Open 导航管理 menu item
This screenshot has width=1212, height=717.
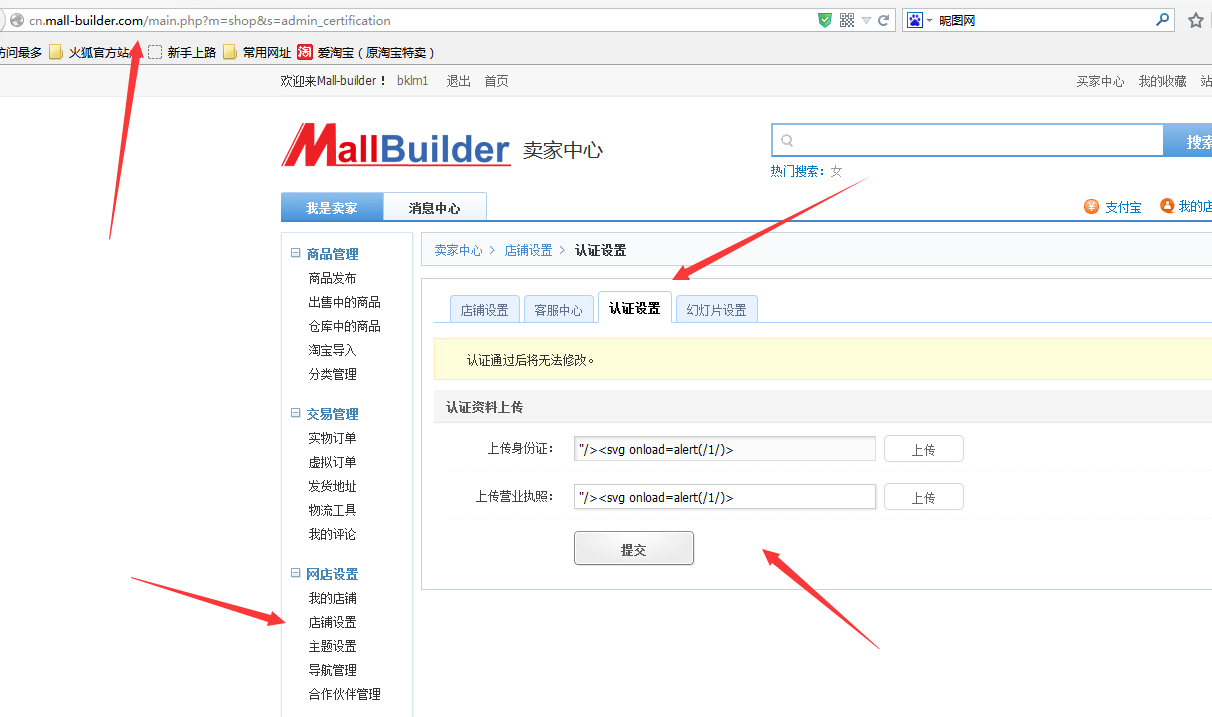332,670
